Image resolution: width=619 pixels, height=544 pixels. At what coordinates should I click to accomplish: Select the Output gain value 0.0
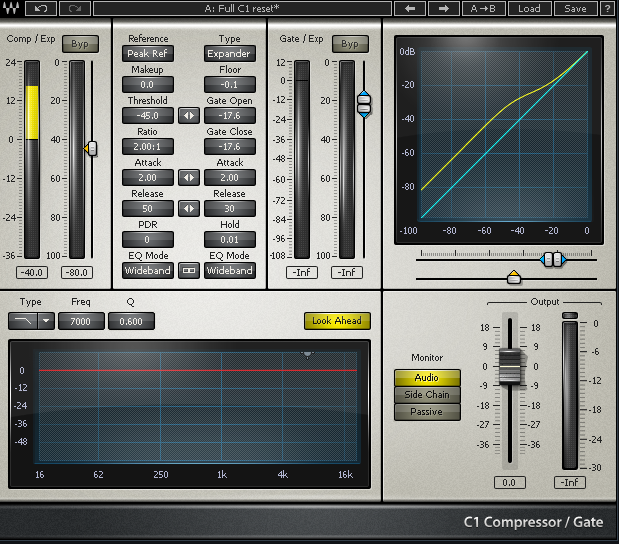click(510, 482)
